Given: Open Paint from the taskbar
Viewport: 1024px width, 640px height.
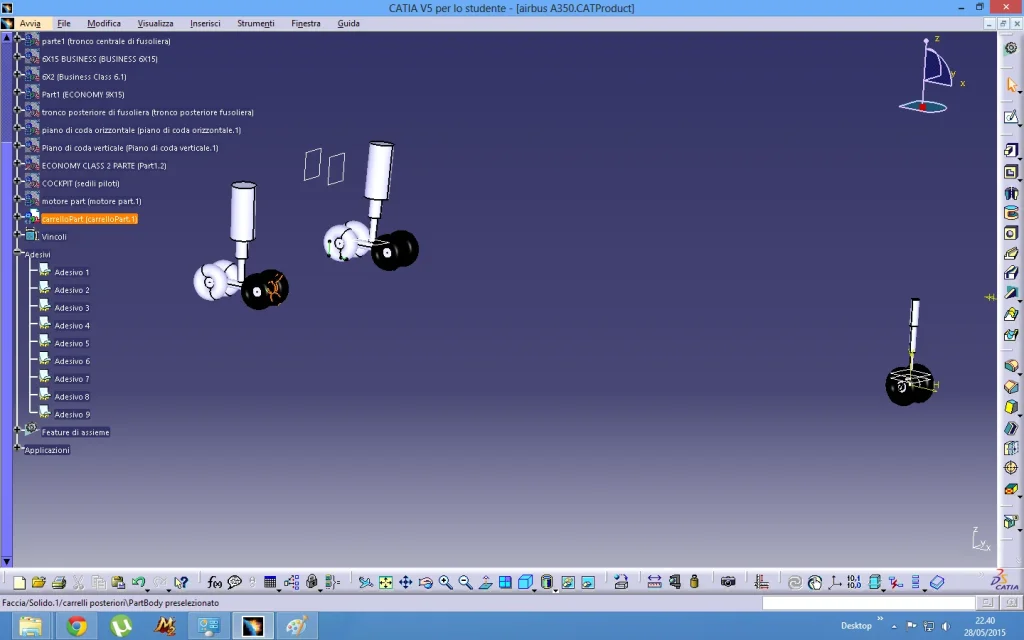Looking at the screenshot, I should tap(297, 626).
